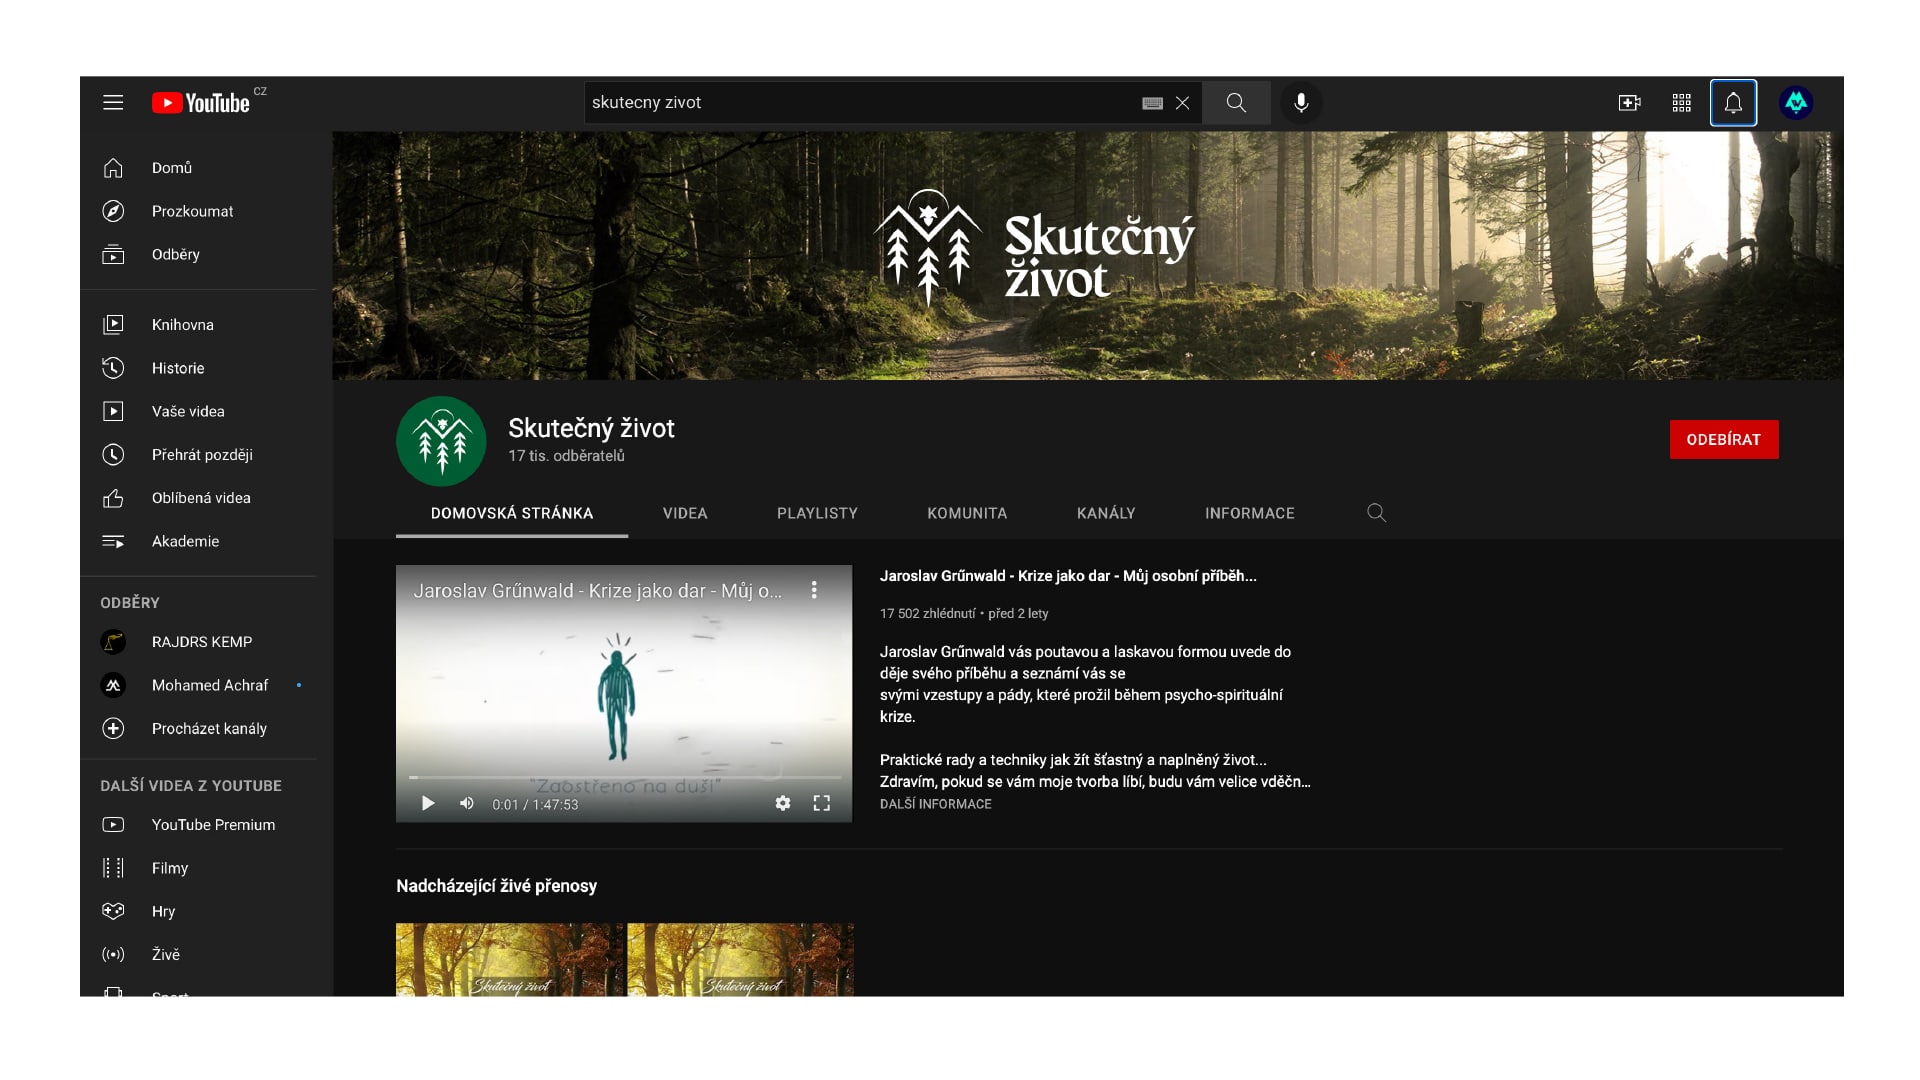1920x1080 pixels.
Task: Open the second upcoming stream thumbnail
Action: point(741,960)
